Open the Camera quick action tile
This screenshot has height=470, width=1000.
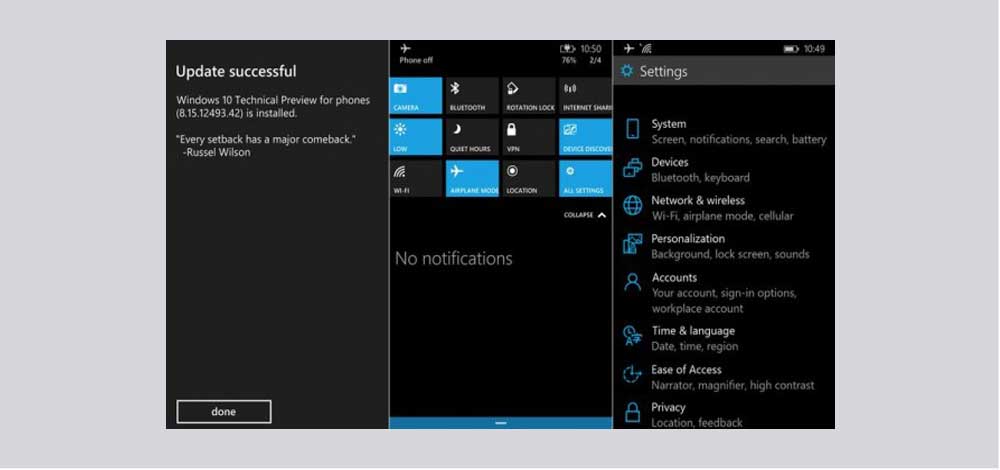[x=416, y=95]
